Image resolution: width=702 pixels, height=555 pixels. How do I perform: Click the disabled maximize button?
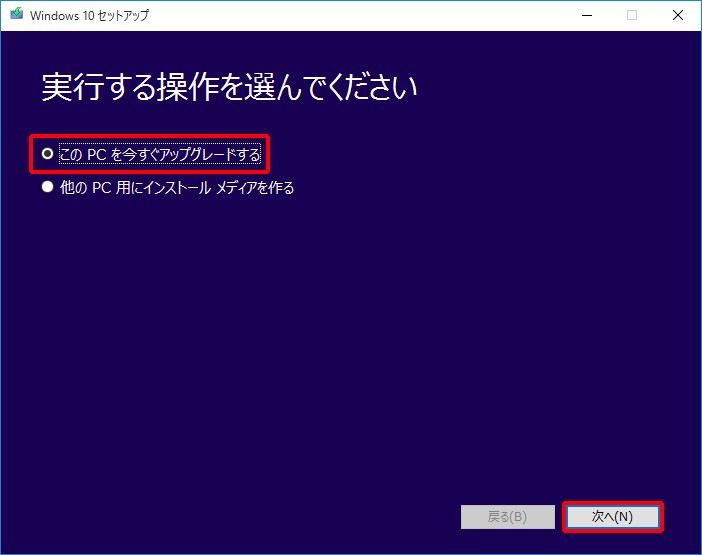[x=632, y=15]
